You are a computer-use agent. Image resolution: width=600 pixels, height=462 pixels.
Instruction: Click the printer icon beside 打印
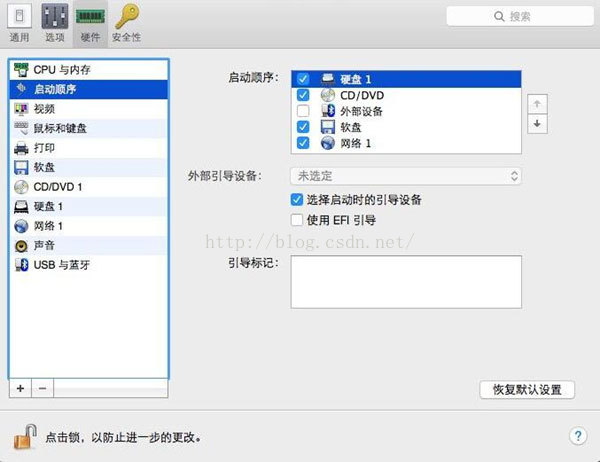coord(21,148)
